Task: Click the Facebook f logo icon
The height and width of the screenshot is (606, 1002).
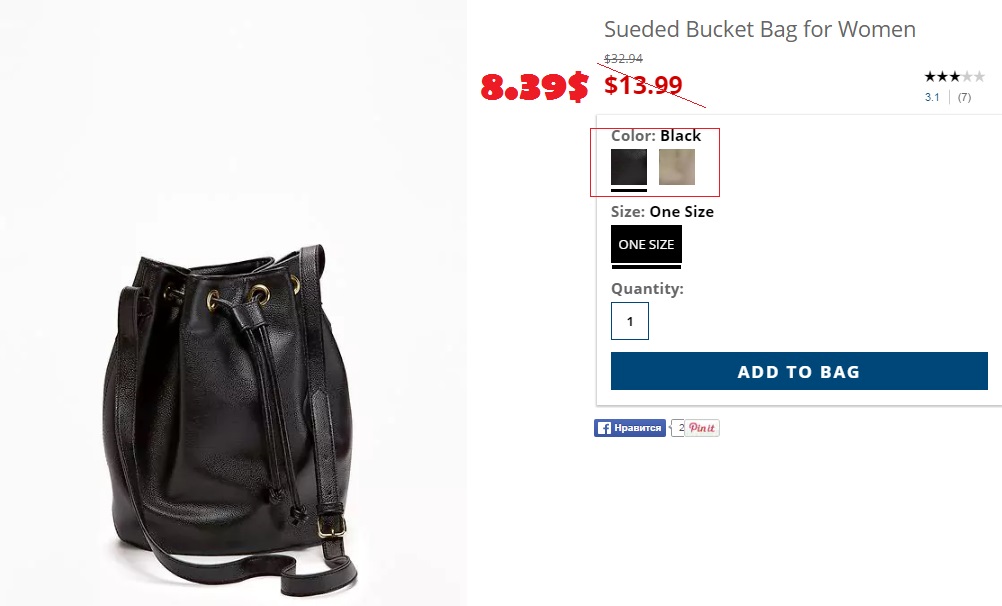Action: [604, 428]
